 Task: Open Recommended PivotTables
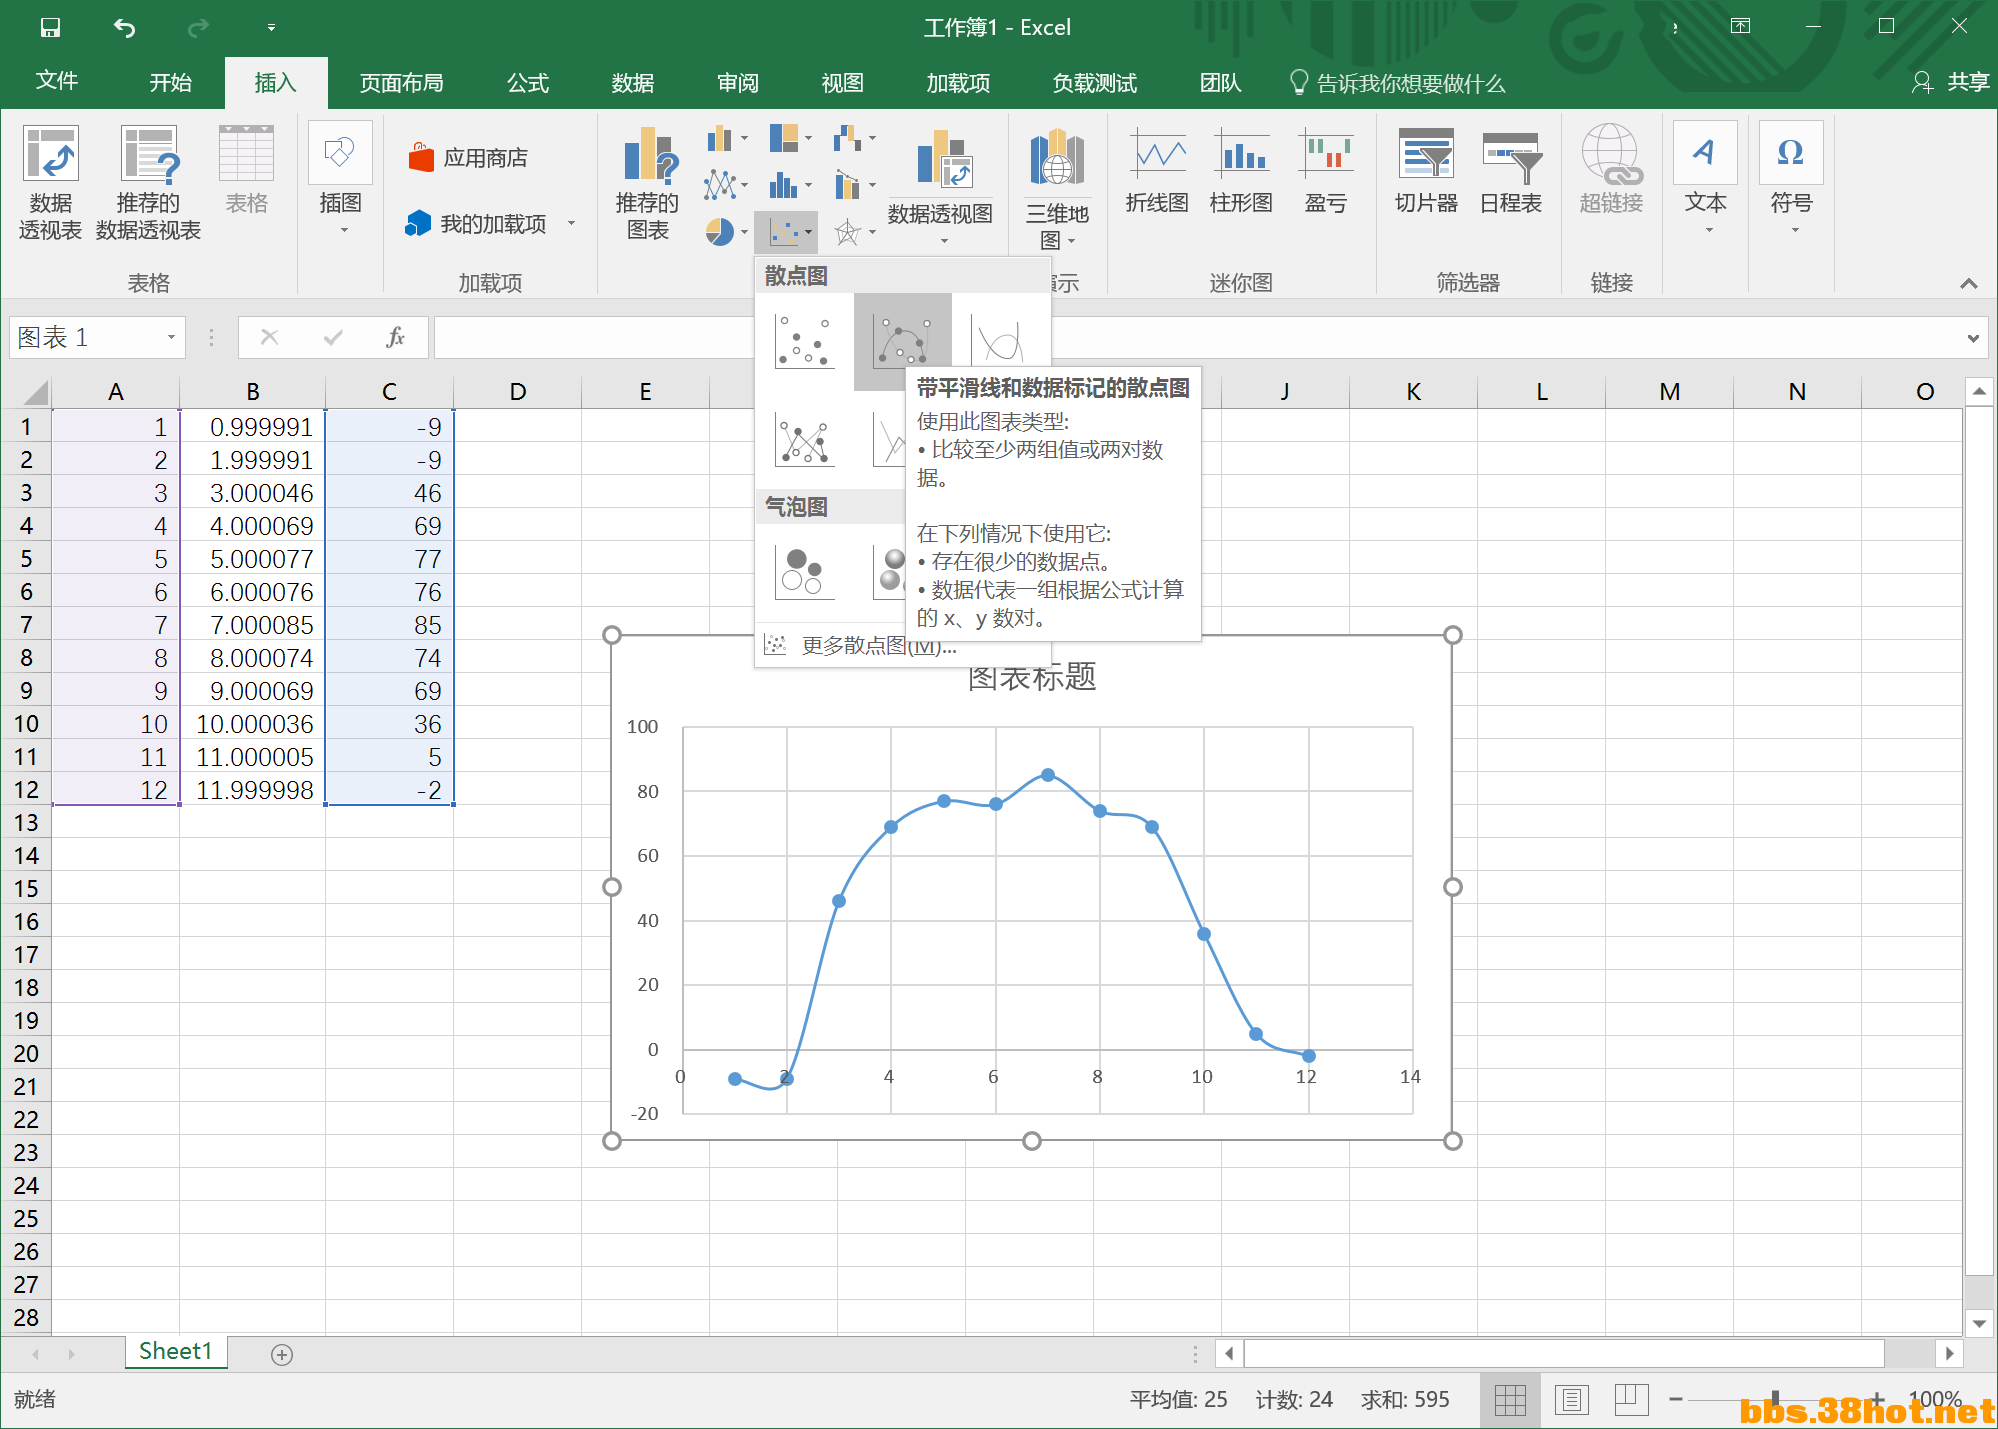pyautogui.click(x=149, y=183)
